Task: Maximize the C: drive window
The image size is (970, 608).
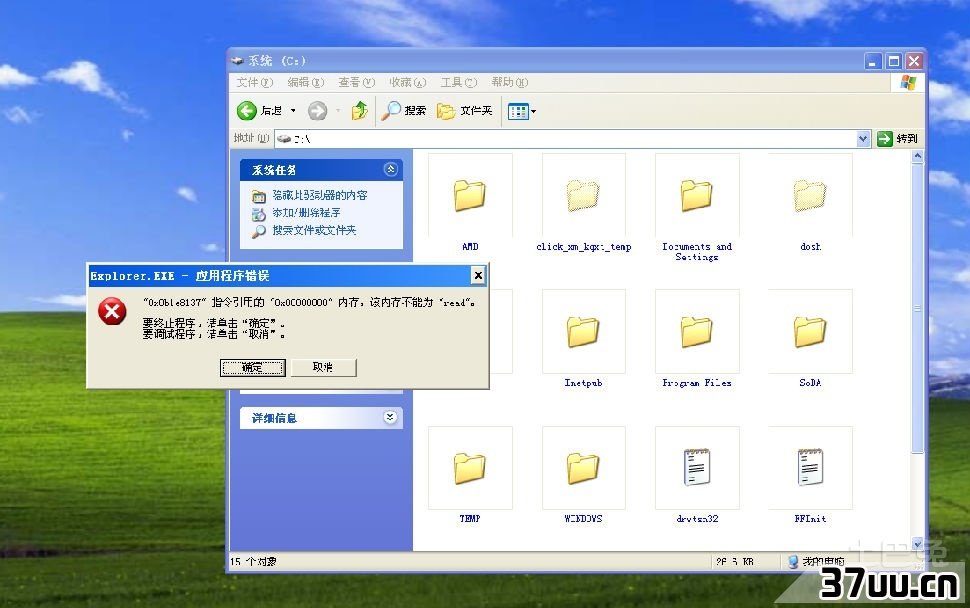Action: coord(893,61)
